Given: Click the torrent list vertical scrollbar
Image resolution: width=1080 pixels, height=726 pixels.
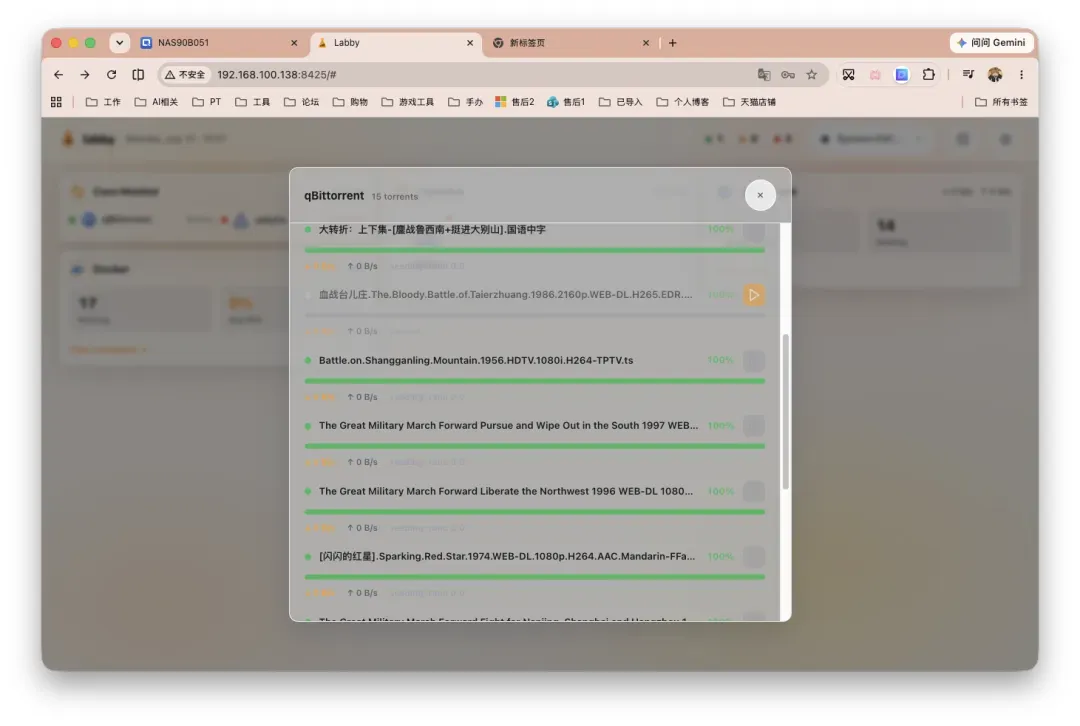Looking at the screenshot, I should coord(785,412).
